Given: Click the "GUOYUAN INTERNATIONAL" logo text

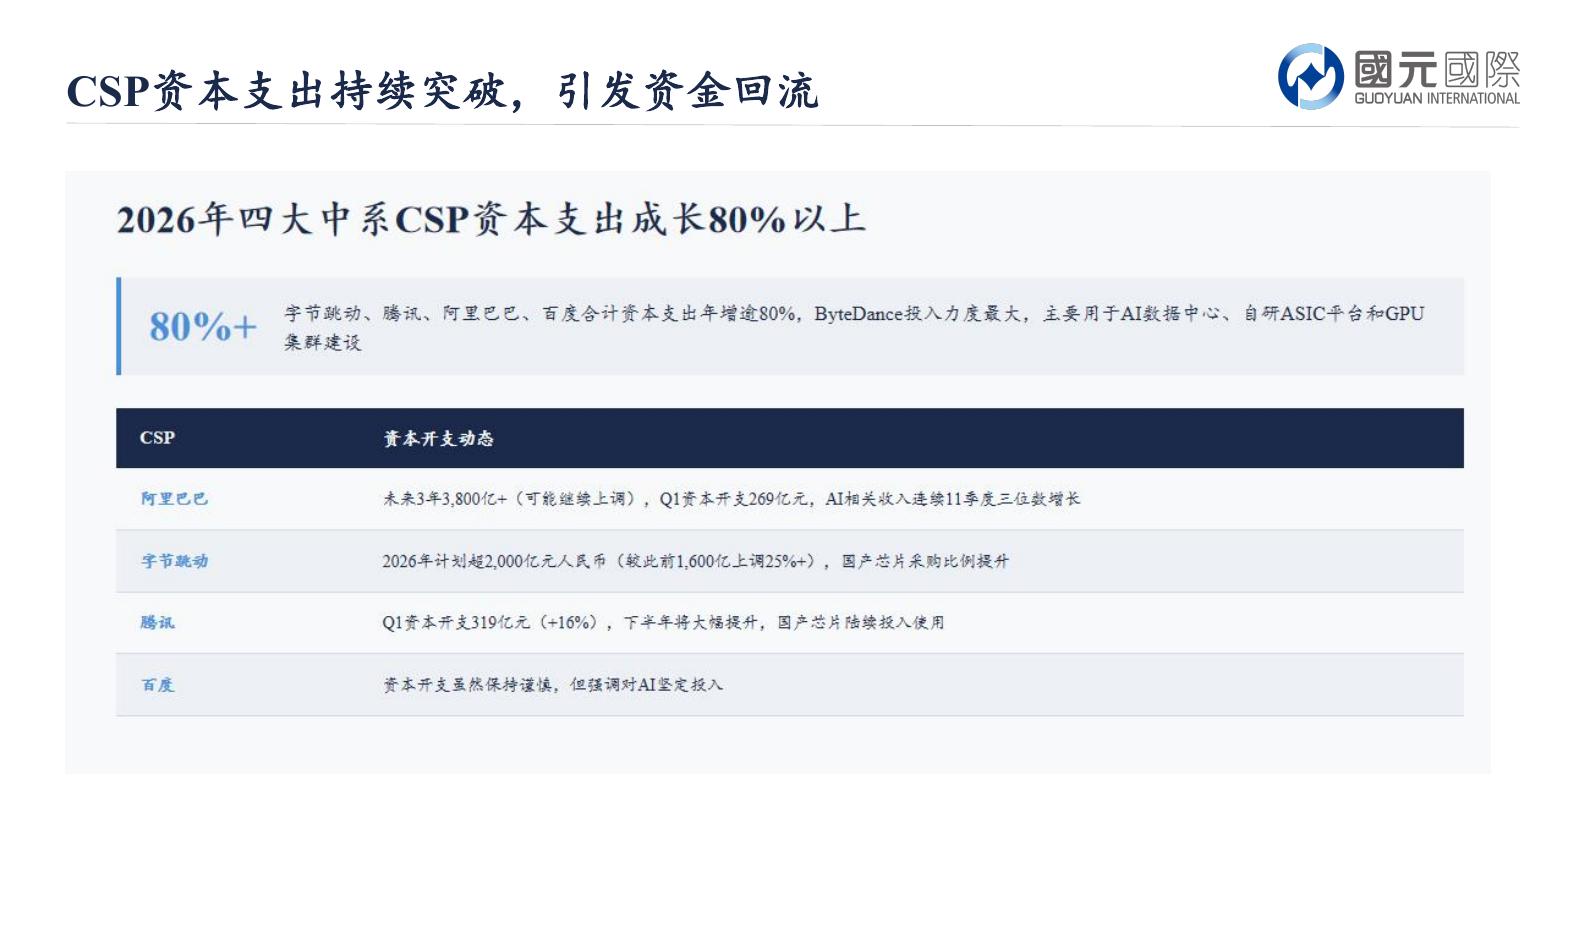Looking at the screenshot, I should click(1437, 98).
